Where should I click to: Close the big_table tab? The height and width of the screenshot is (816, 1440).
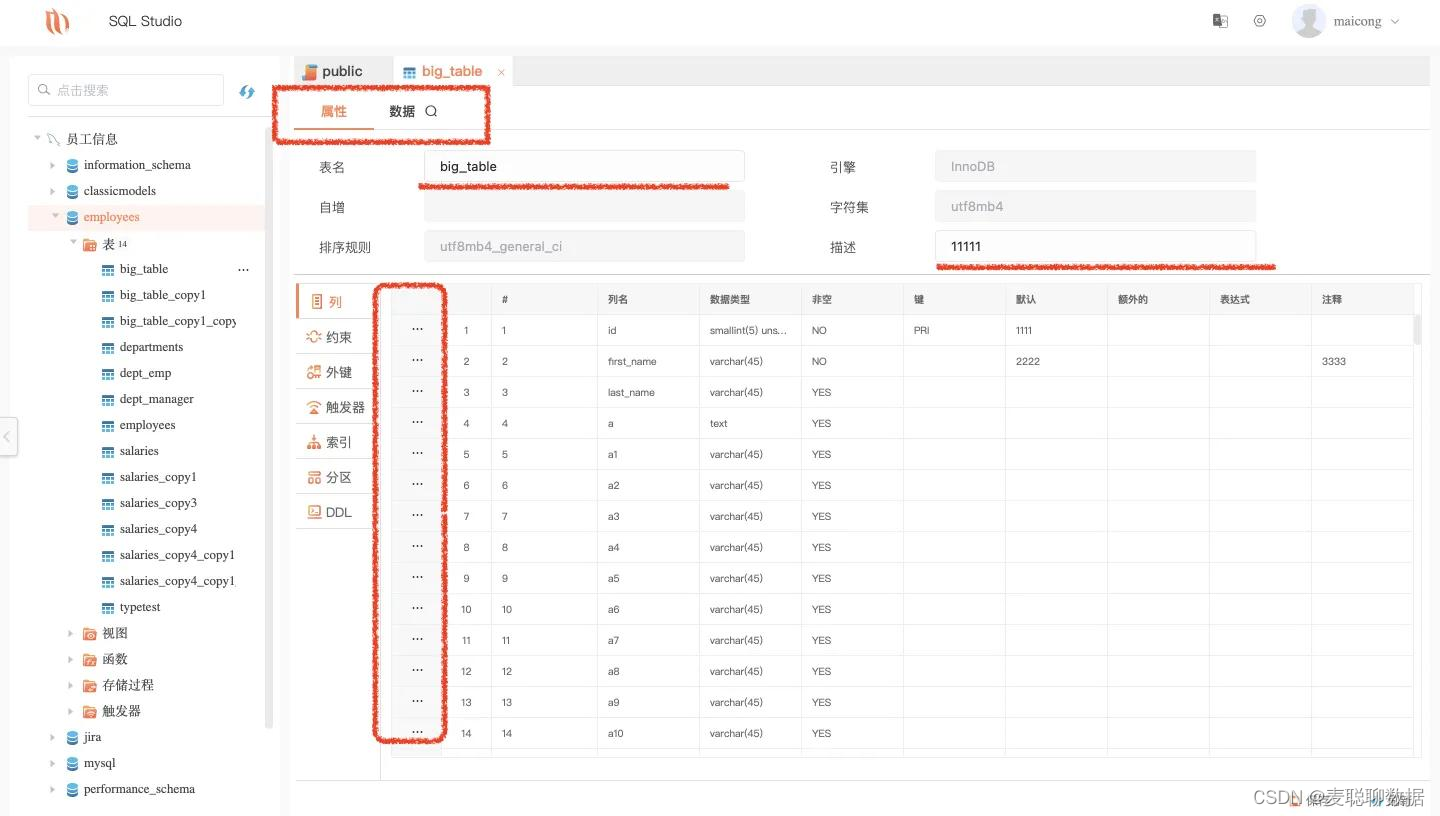[x=501, y=72]
